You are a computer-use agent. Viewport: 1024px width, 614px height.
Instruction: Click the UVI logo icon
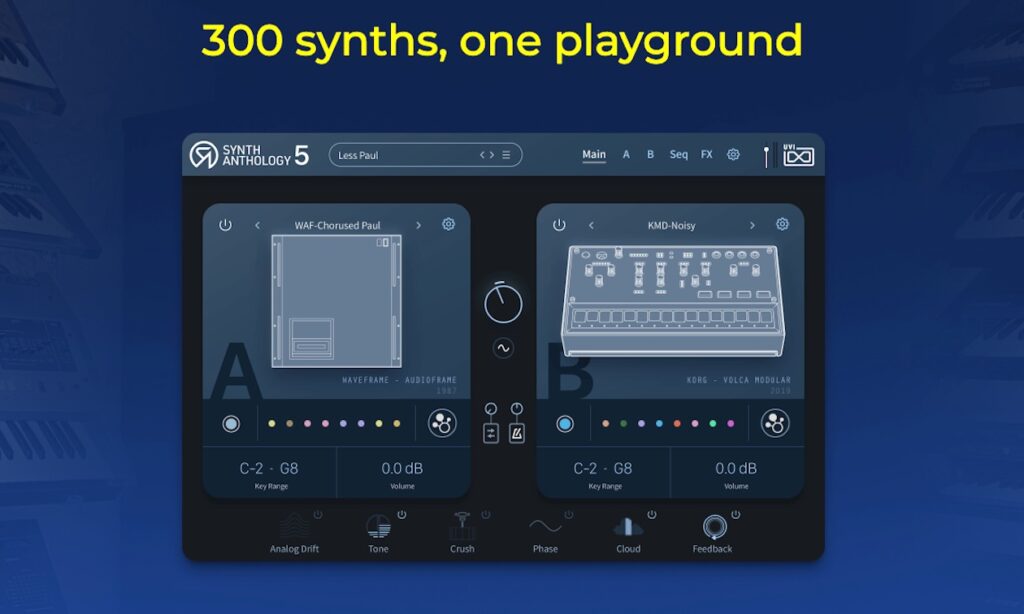coord(798,155)
